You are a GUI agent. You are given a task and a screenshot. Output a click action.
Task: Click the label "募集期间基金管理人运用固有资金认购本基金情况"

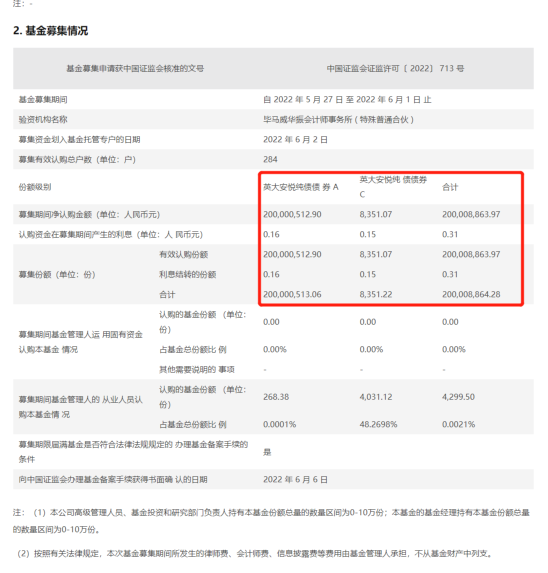click(81, 342)
